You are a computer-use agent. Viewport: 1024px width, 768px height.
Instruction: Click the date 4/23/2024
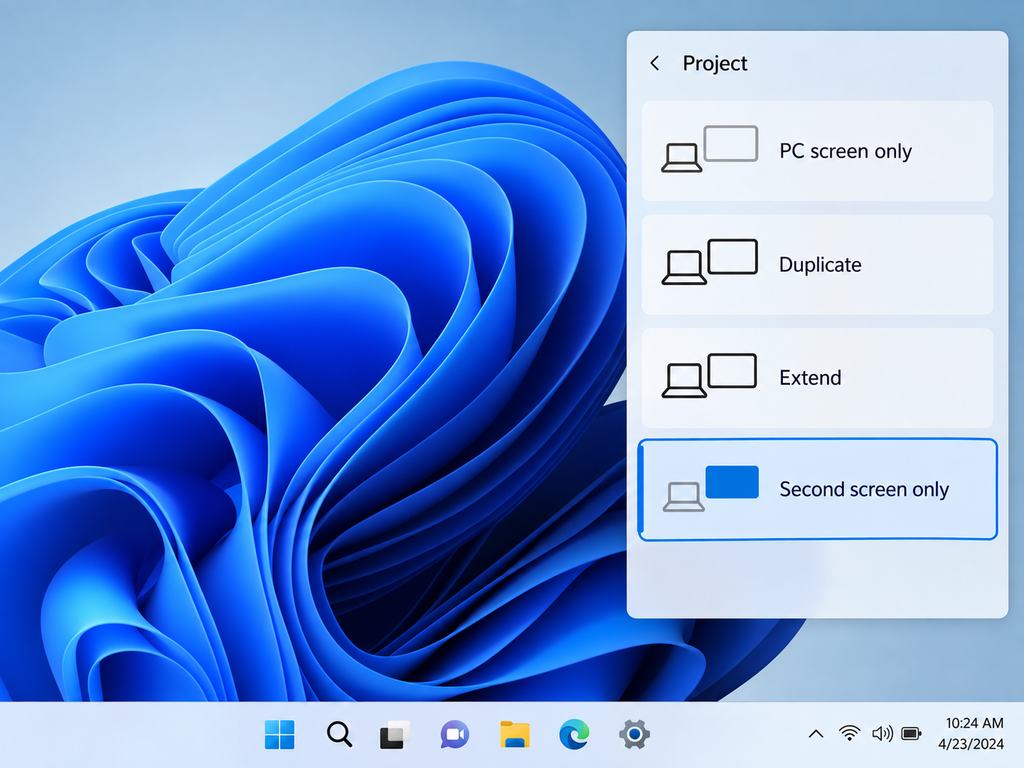pyautogui.click(x=971, y=744)
